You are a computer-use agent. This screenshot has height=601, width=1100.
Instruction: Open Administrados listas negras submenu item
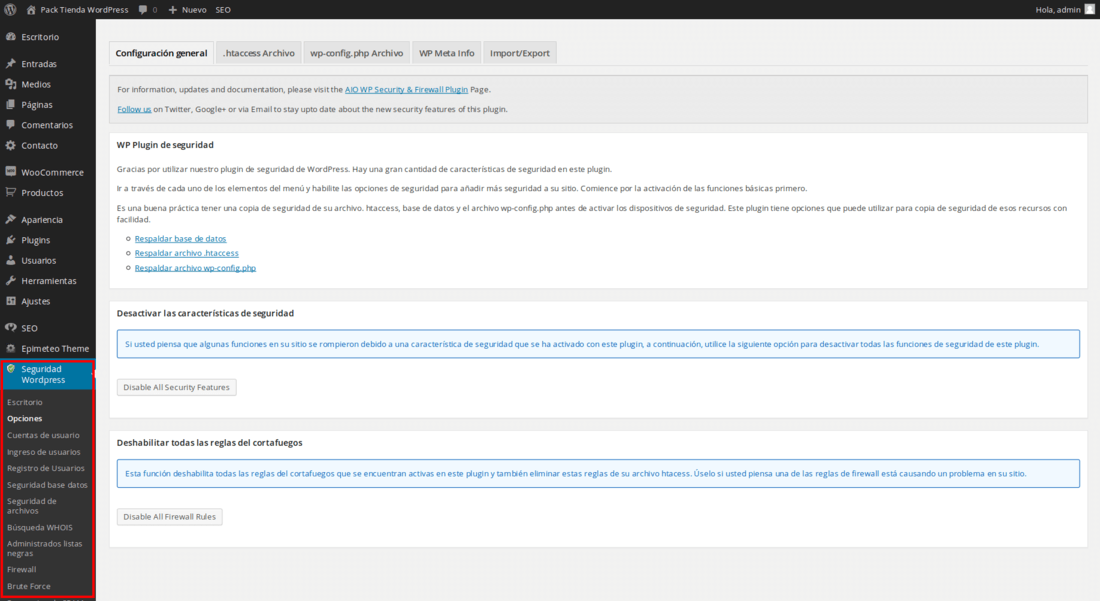point(44,548)
